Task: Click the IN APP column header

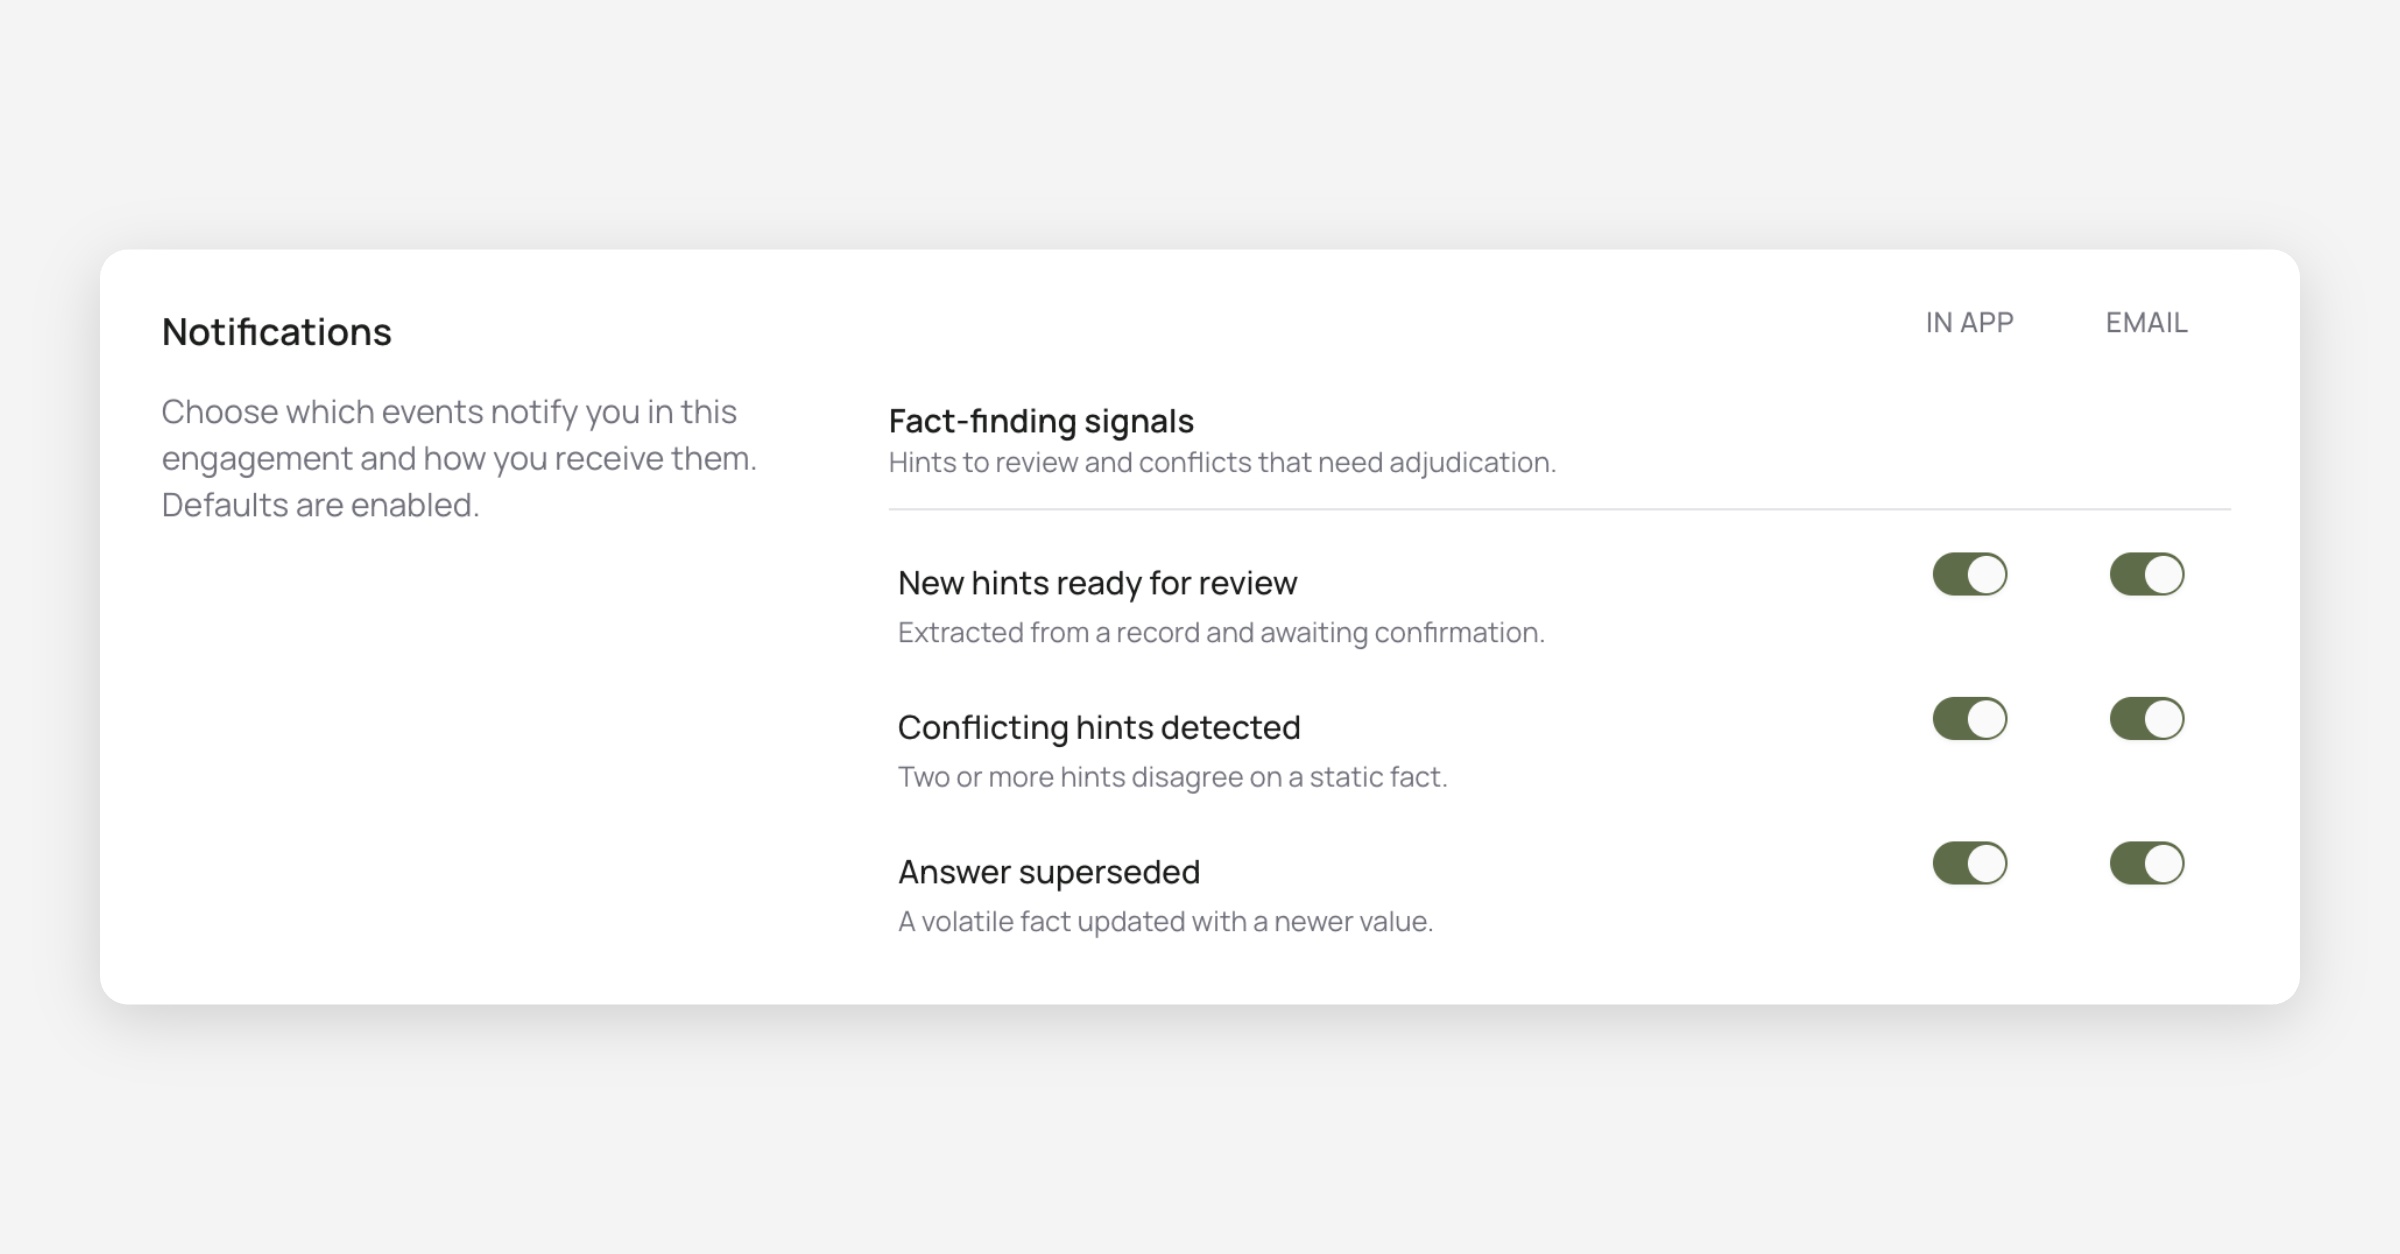Action: tap(1969, 323)
